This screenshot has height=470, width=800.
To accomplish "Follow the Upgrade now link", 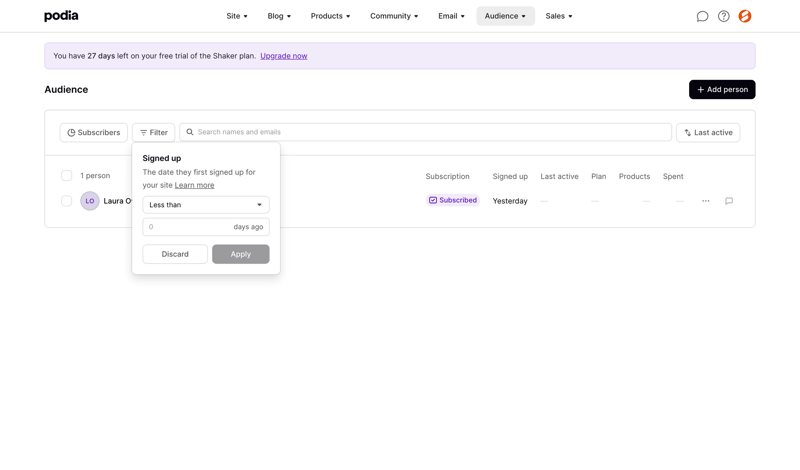I will pos(284,56).
